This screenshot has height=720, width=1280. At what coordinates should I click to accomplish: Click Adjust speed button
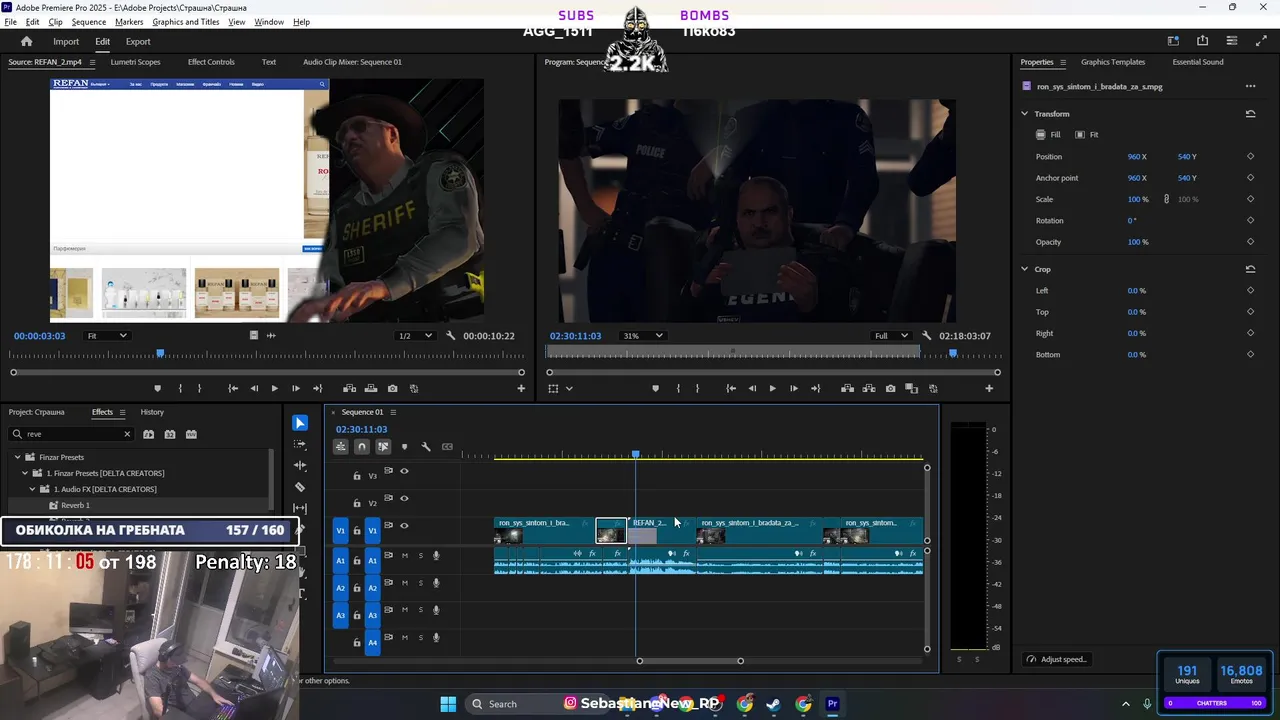pos(1057,659)
